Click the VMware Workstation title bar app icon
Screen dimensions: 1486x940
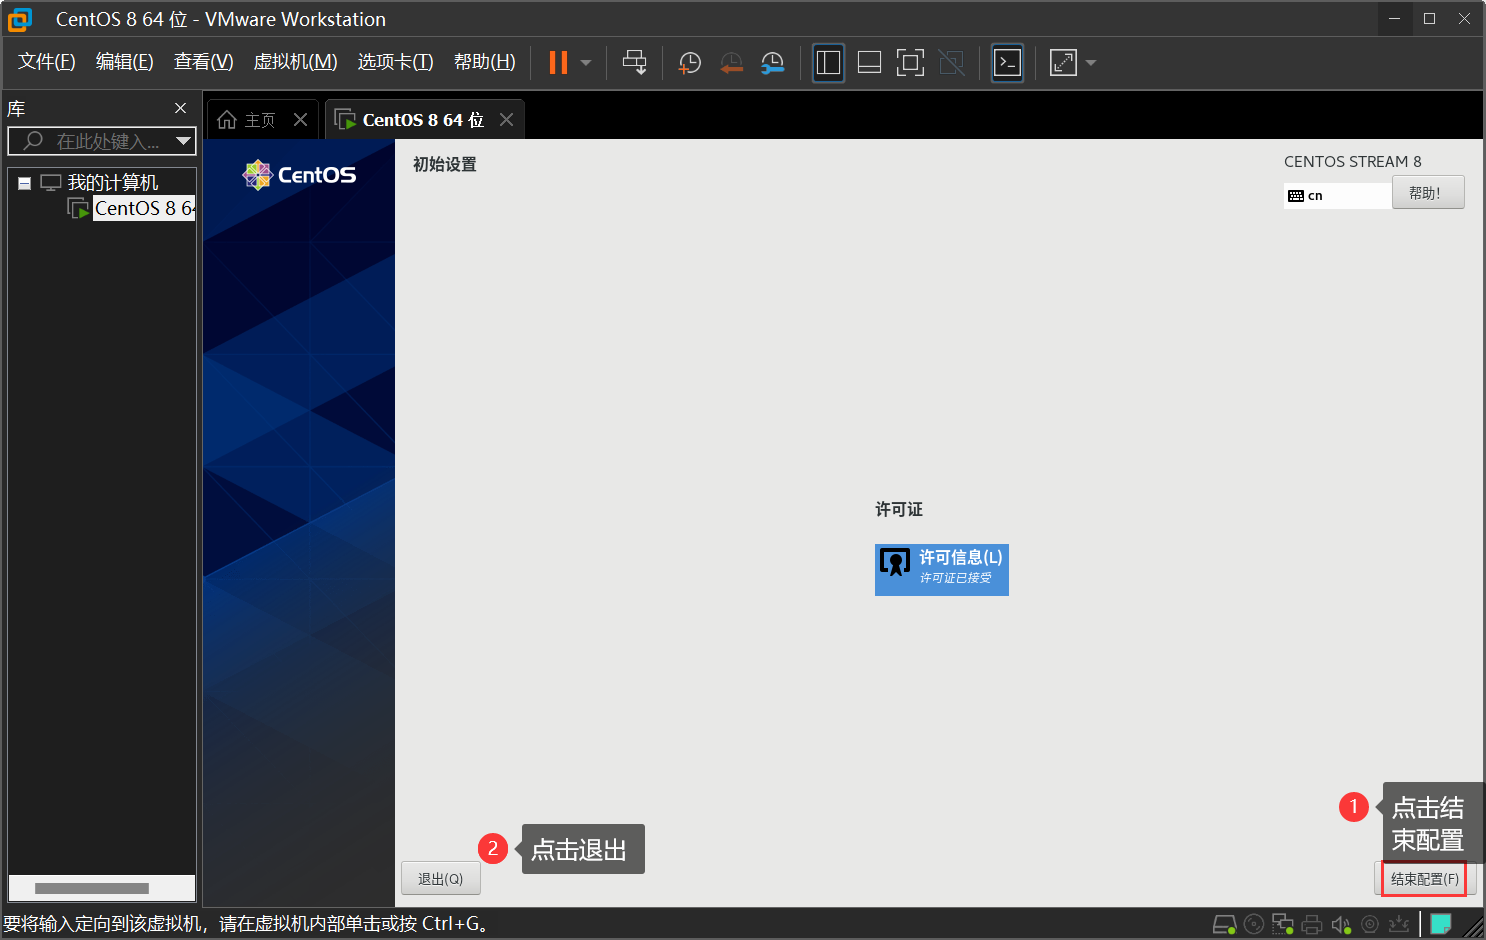[x=19, y=19]
